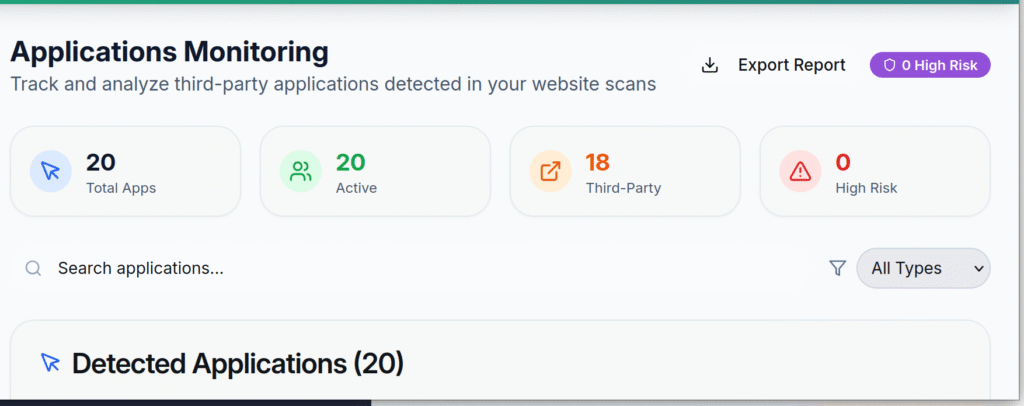
Task: Select the Third-Party stat card
Action: 625,171
